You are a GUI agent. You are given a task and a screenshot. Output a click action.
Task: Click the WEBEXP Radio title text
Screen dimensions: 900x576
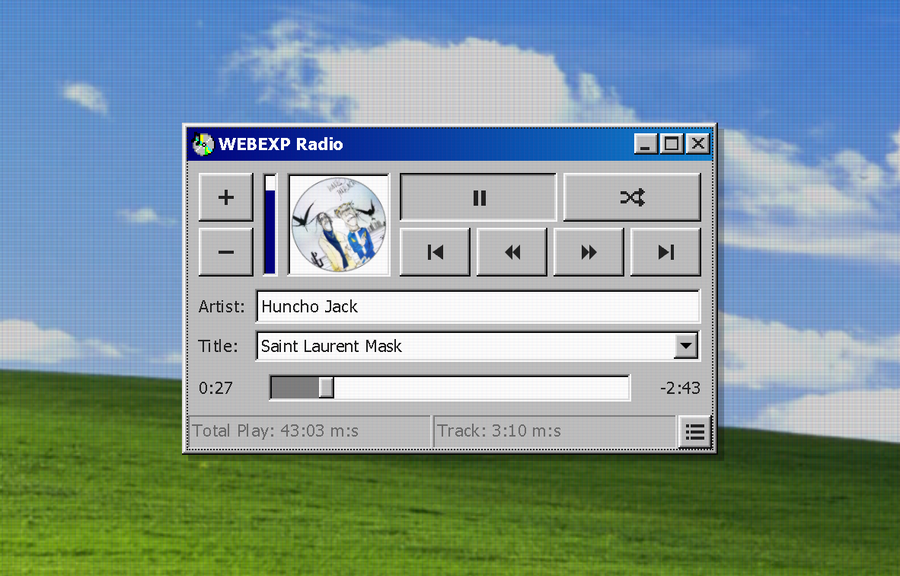tap(281, 144)
